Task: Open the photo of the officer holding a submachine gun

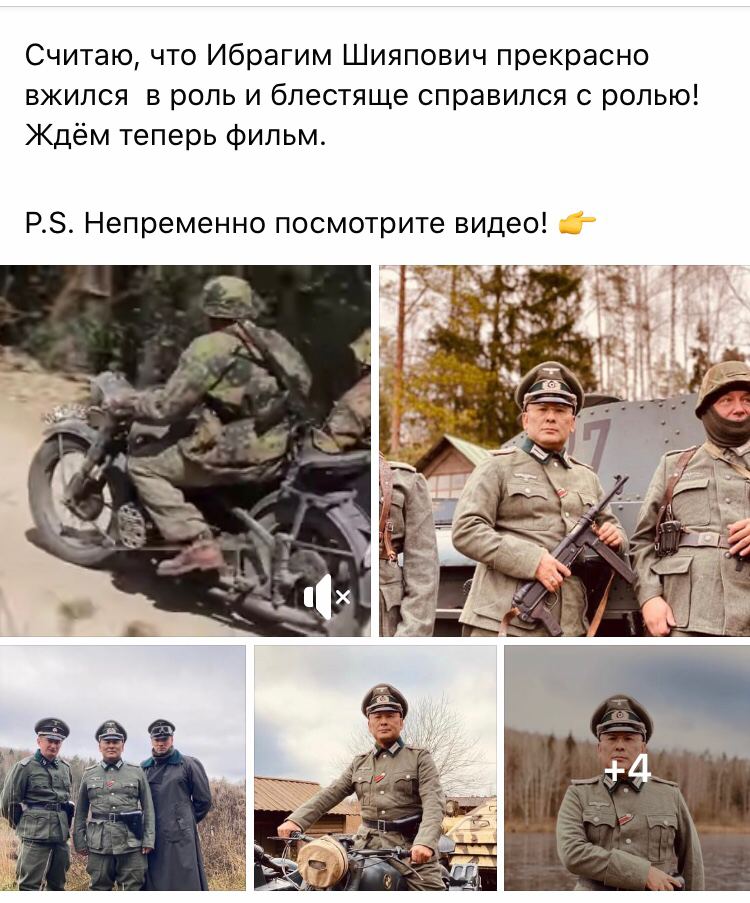Action: [x=565, y=450]
